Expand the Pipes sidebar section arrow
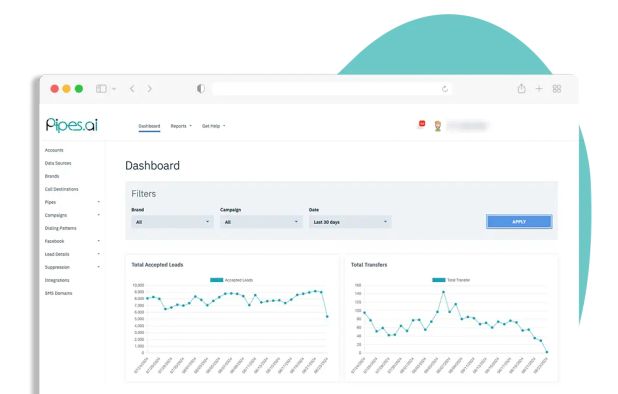The height and width of the screenshot is (394, 618). coord(99,202)
